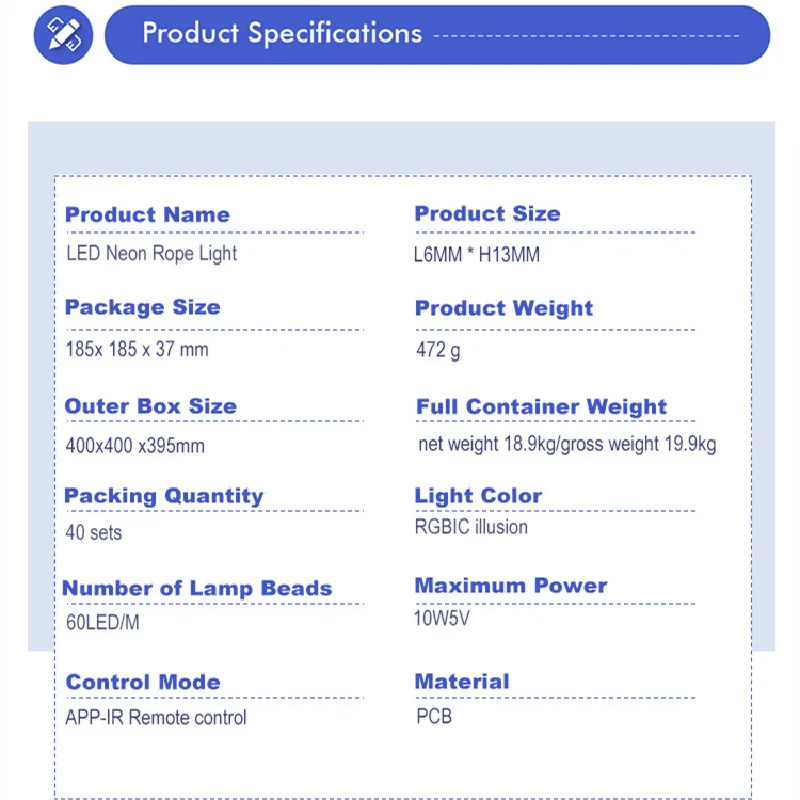The width and height of the screenshot is (800, 800).
Task: Click the Product Weight heading
Action: [504, 309]
